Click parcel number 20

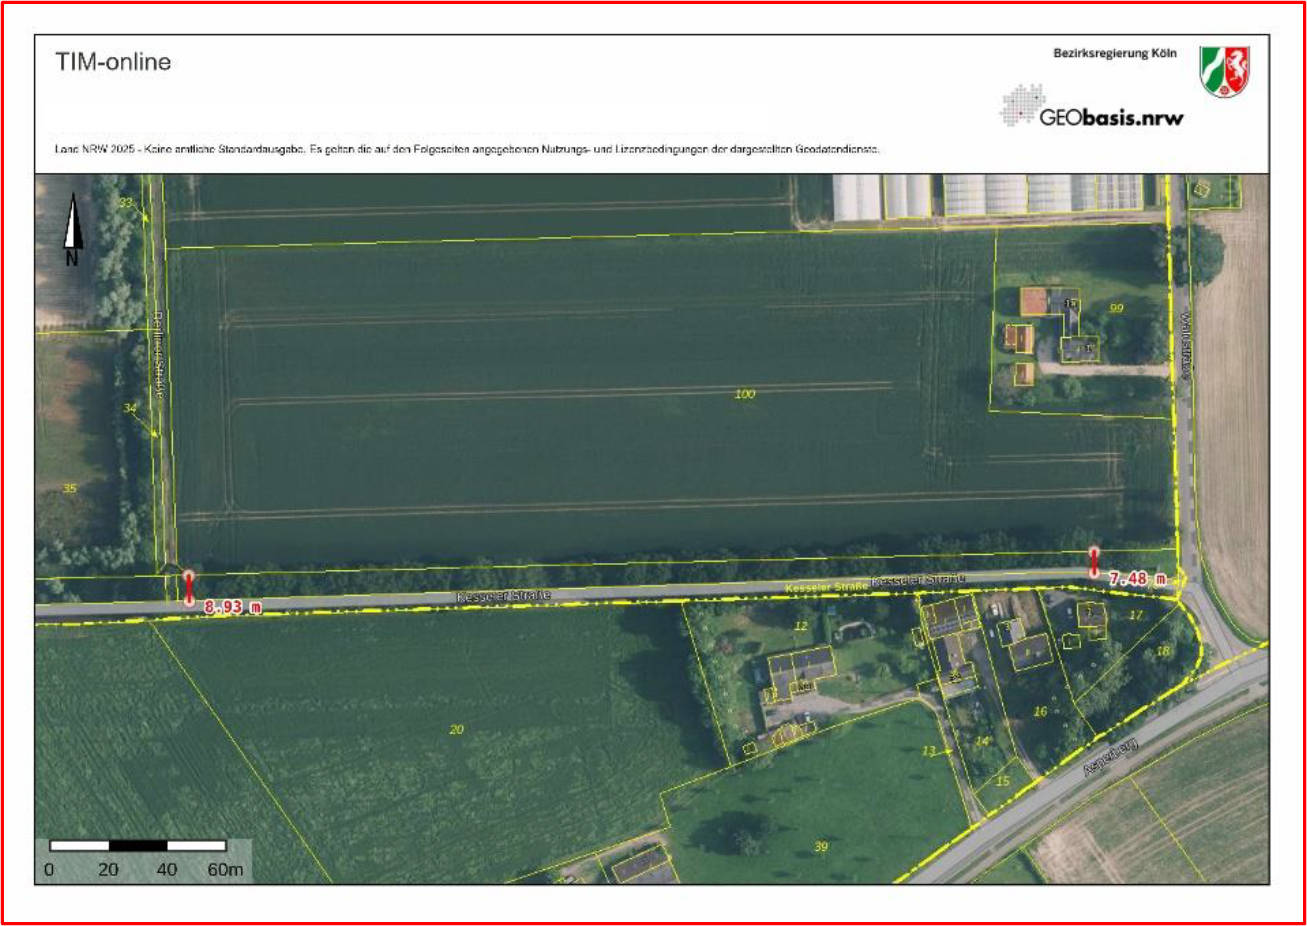tap(456, 729)
